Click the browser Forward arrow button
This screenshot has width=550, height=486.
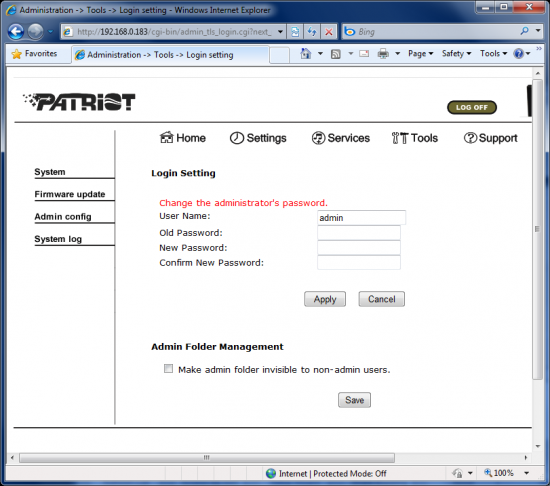[35, 32]
